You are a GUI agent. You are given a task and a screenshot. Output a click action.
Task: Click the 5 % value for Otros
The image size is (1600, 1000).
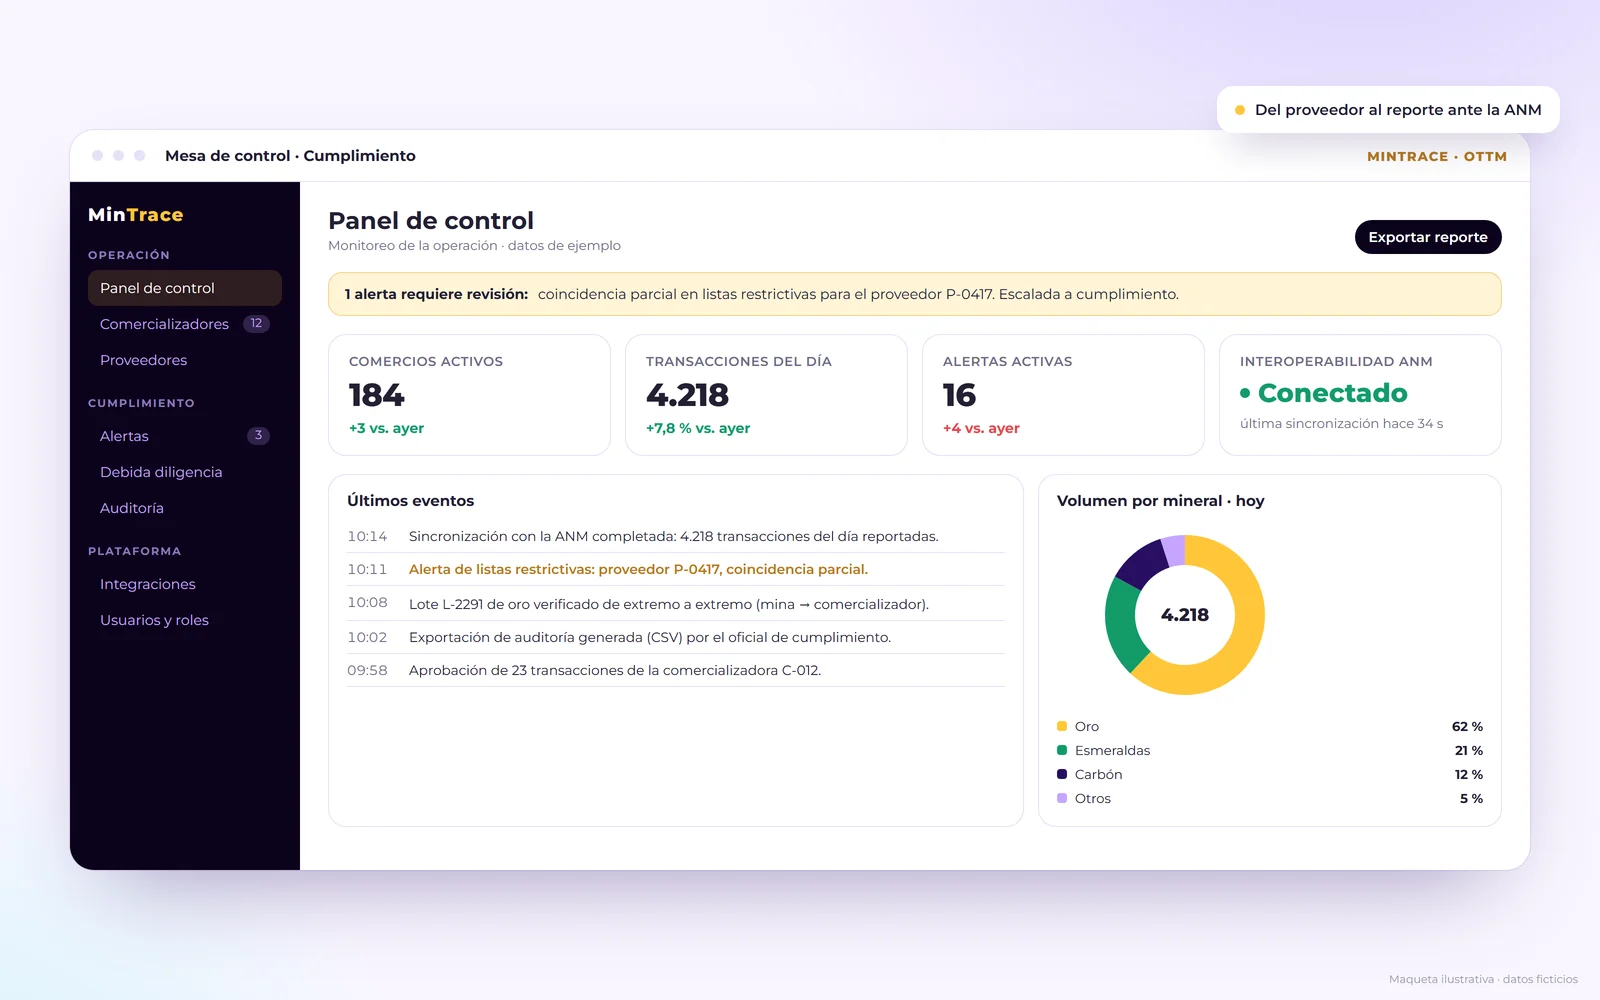[1471, 798]
